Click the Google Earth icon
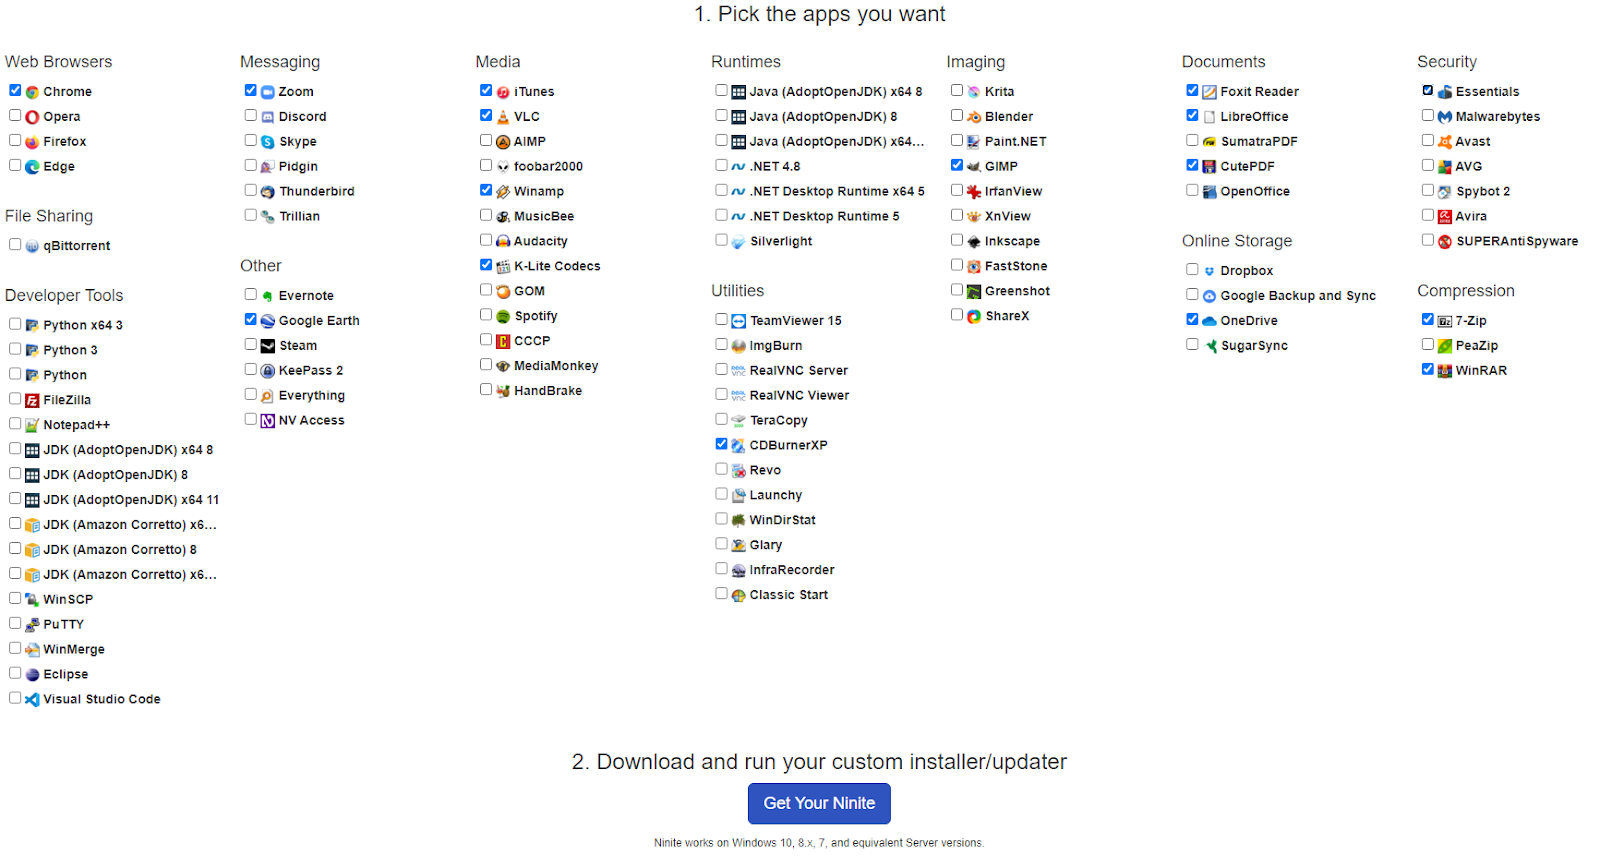This screenshot has height=867, width=1600. [x=267, y=321]
